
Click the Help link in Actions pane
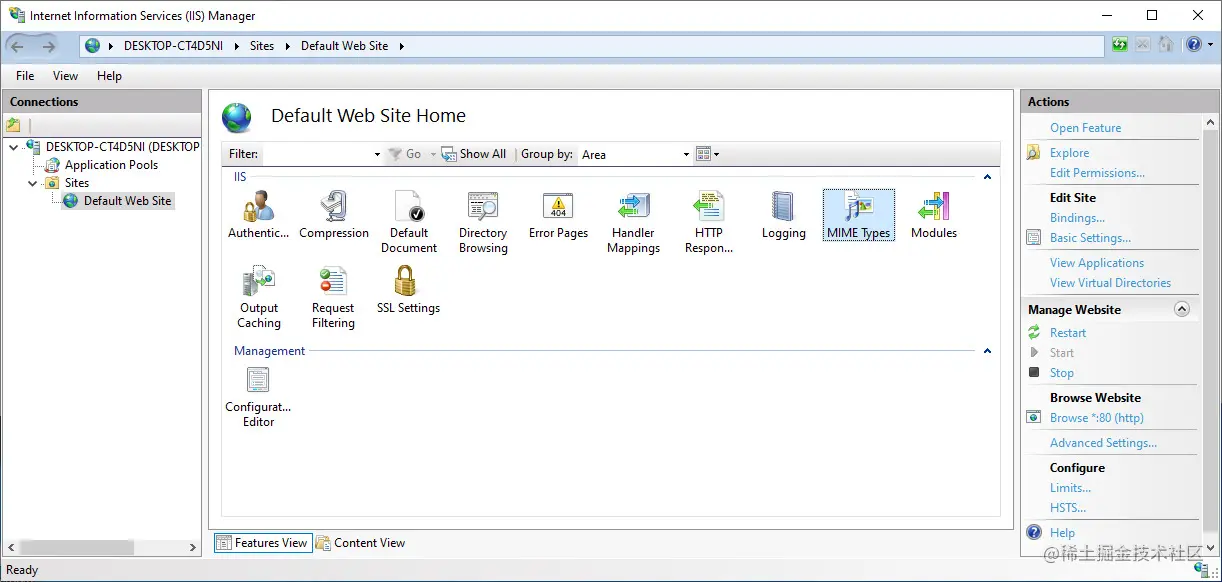[x=1062, y=533]
